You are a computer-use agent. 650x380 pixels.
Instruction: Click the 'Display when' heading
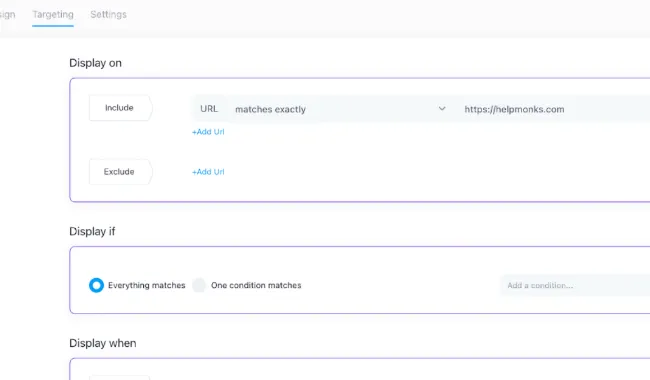tap(103, 343)
